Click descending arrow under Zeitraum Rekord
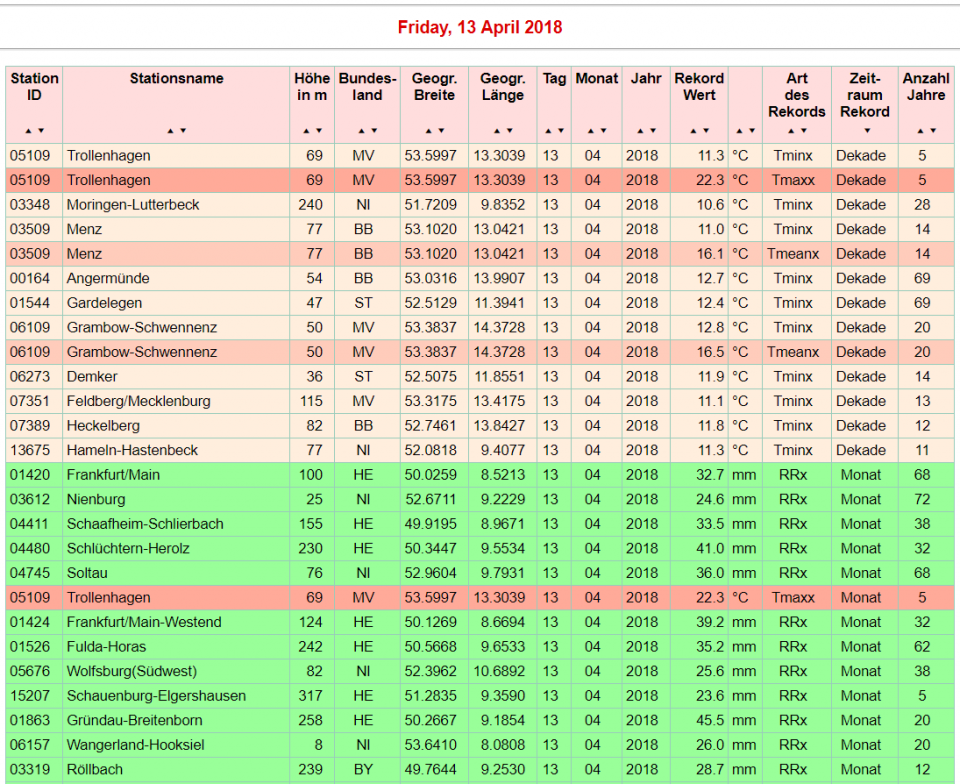 [866, 131]
